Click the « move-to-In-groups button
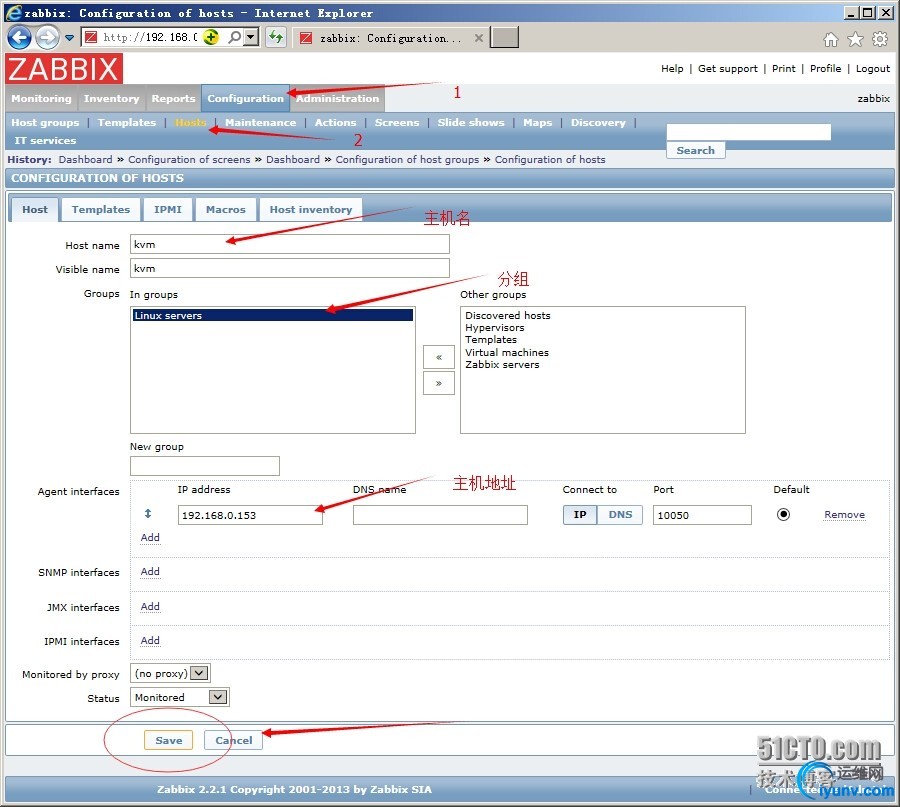Image resolution: width=900 pixels, height=807 pixels. click(439, 357)
